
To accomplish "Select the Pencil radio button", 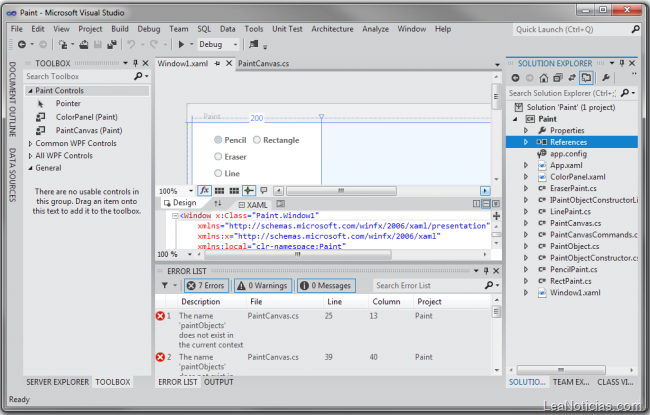I will 218,140.
